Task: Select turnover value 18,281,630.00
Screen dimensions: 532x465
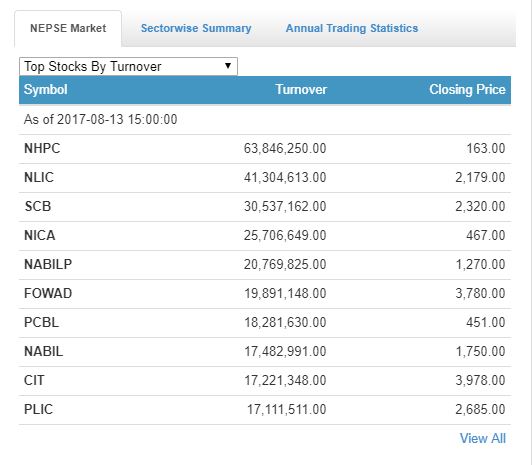Action: [285, 322]
